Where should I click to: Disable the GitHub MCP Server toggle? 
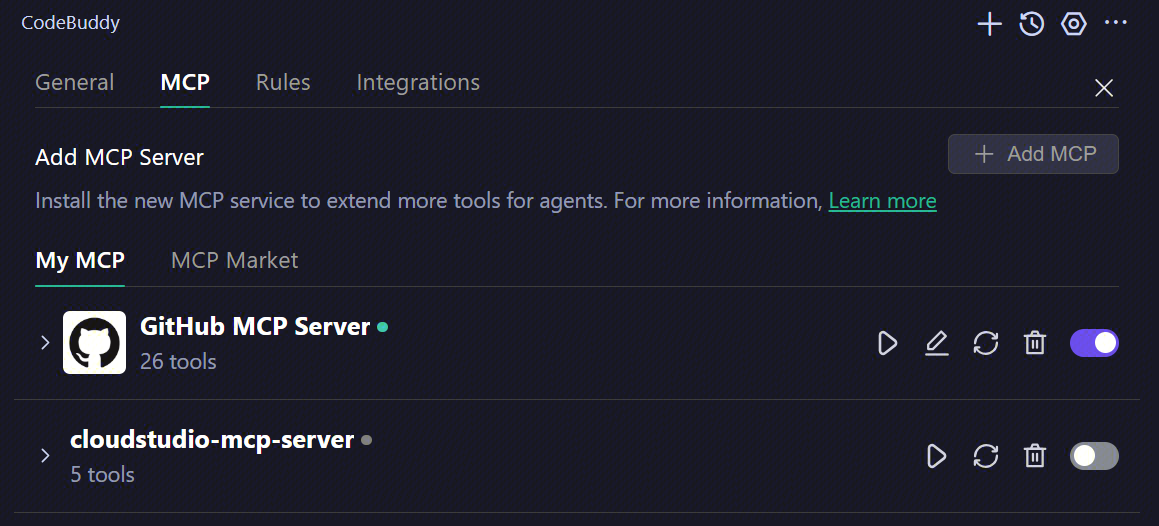[x=1094, y=344]
